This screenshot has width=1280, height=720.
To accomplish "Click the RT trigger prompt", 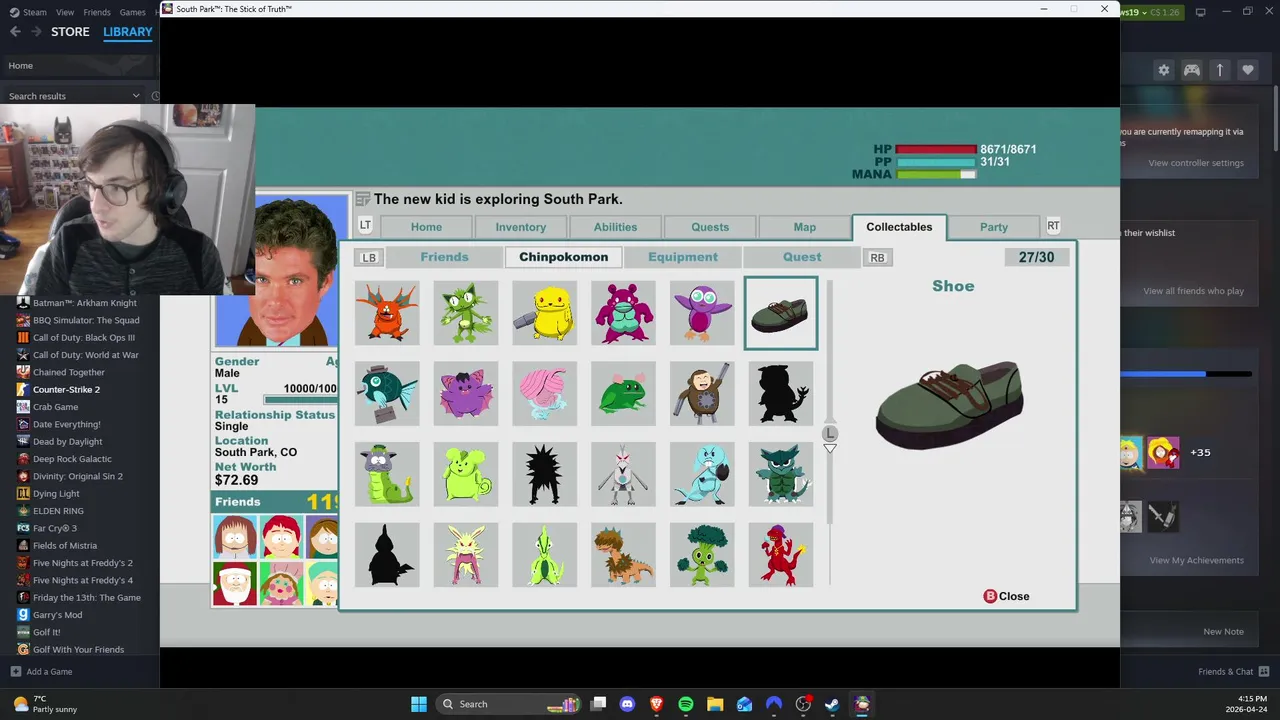I will tap(1053, 226).
